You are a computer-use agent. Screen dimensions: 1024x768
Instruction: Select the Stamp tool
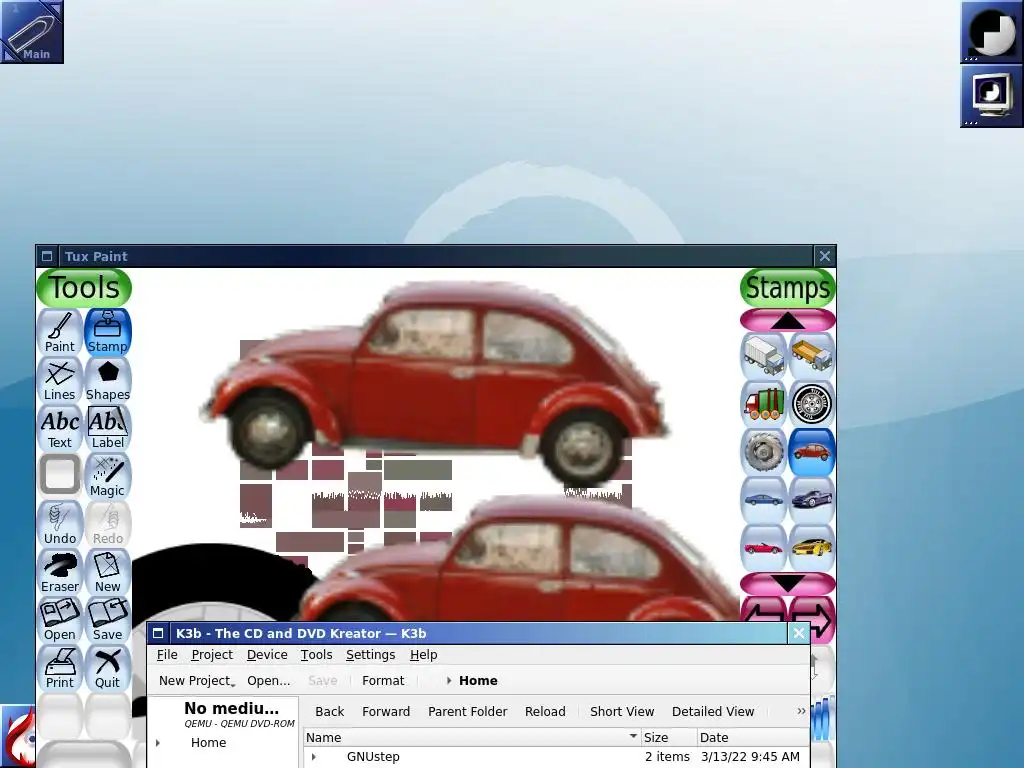click(108, 332)
